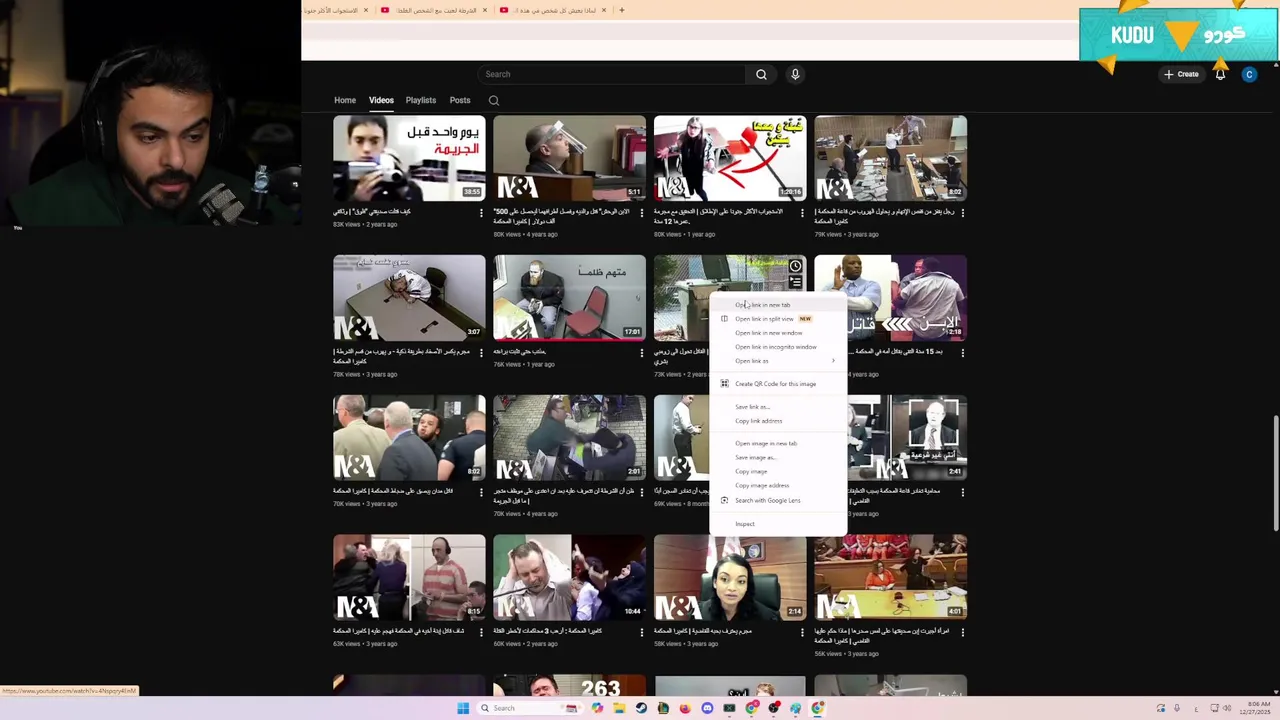Choose Open link in new window
Screen dimensions: 1280x720
pos(778,333)
